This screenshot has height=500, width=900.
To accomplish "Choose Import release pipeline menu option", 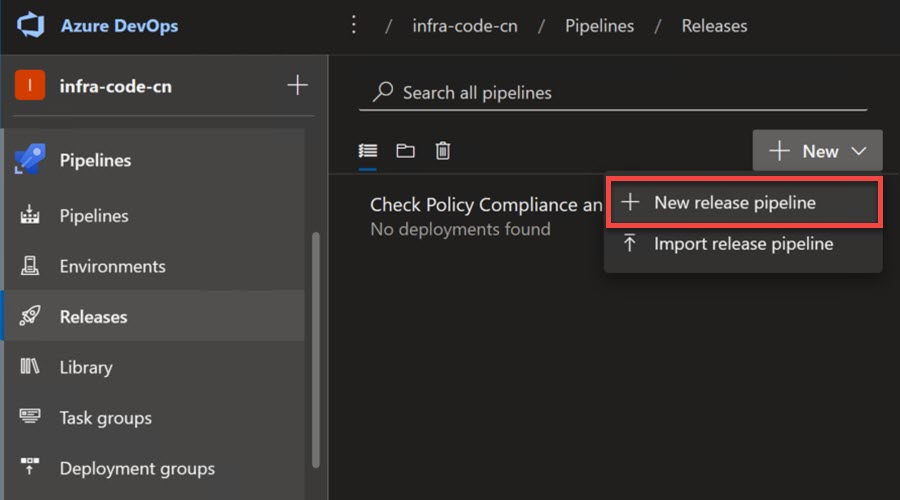I will coord(744,244).
